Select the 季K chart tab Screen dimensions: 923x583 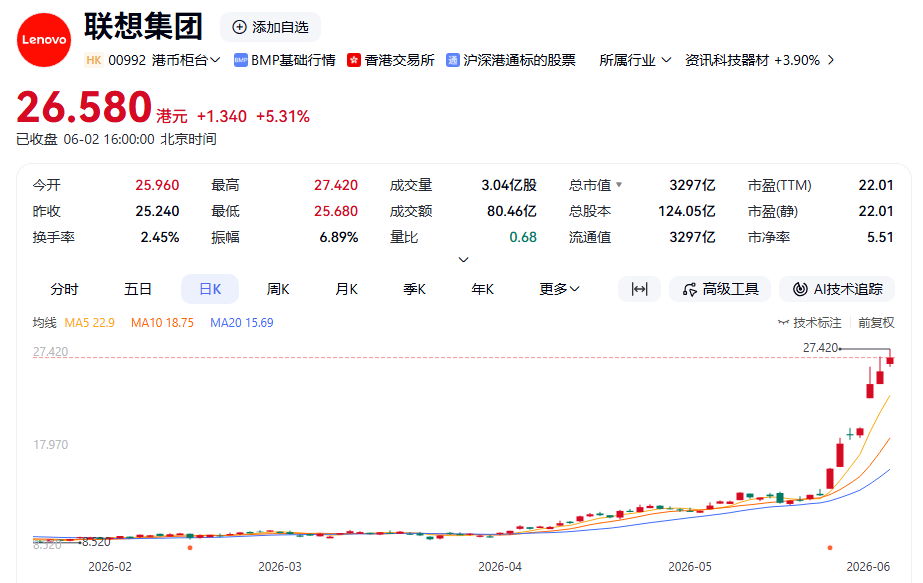pos(414,289)
